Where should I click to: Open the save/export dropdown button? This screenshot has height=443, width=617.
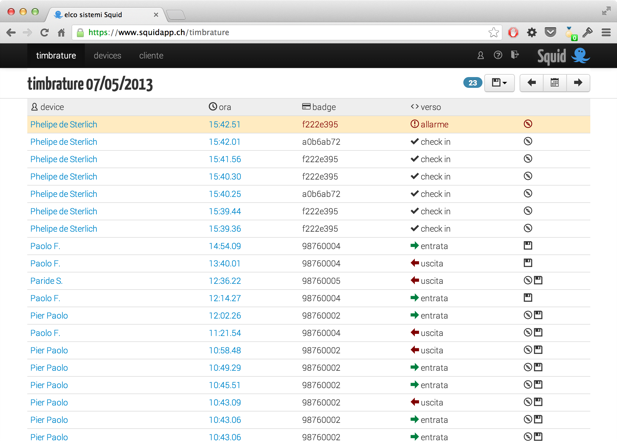coord(499,83)
